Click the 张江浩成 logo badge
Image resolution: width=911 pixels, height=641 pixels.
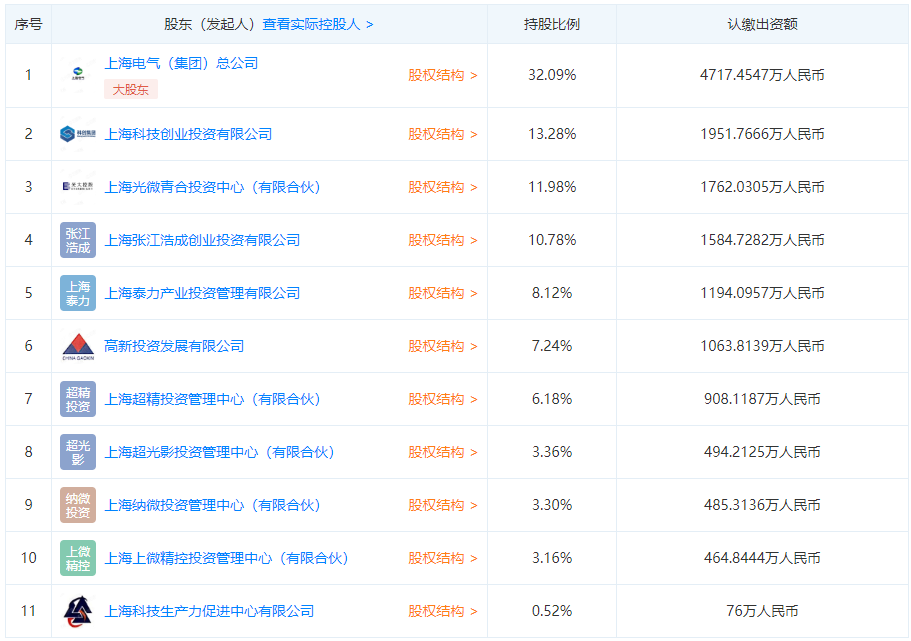[78, 240]
